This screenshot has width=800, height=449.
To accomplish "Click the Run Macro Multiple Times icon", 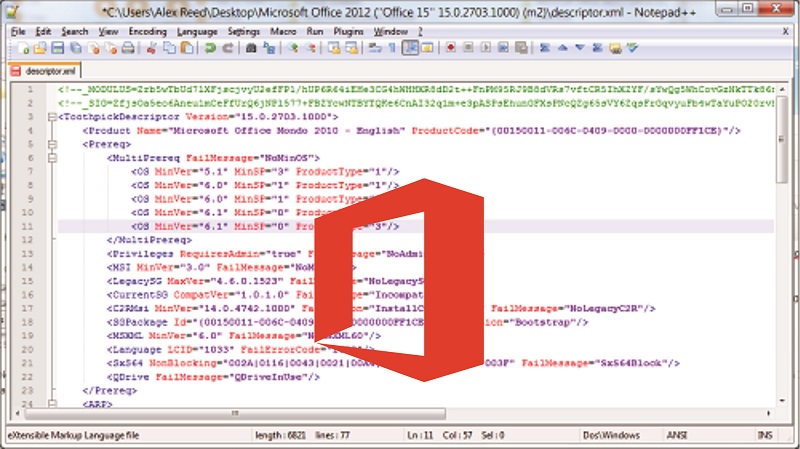I will point(503,48).
